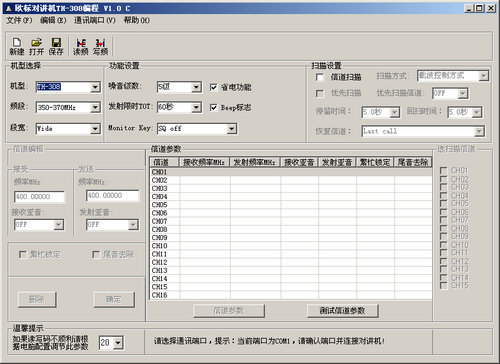Click the 删除 button
500x364 pixels.
pos(37,300)
